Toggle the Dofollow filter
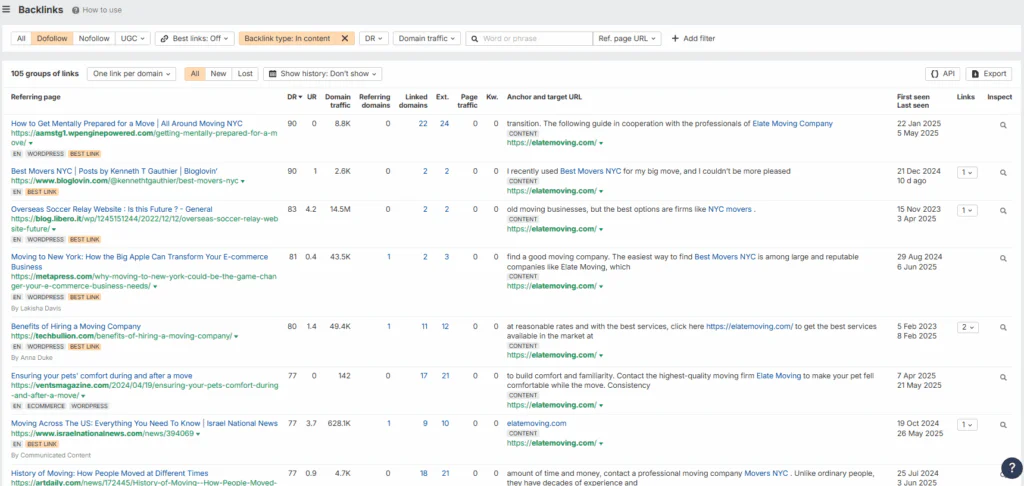This screenshot has width=1024, height=486. point(52,39)
